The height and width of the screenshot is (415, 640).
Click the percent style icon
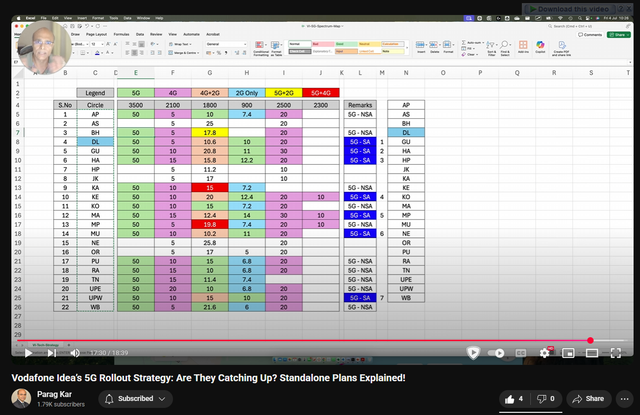pos(219,53)
